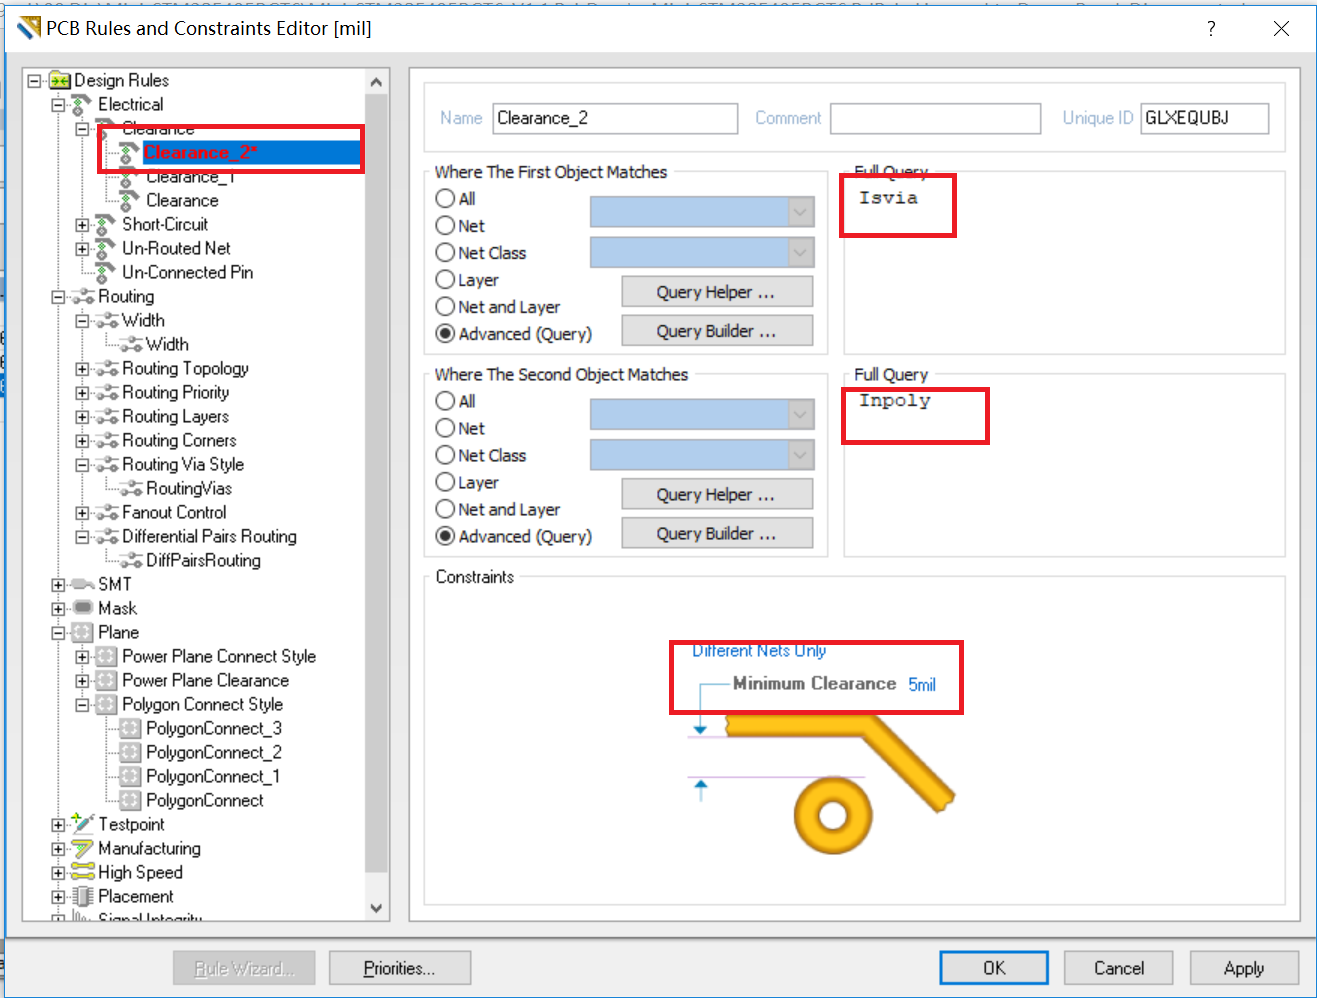The image size is (1317, 998).
Task: Click the PolygonConnect_3 rule icon
Action: click(130, 728)
